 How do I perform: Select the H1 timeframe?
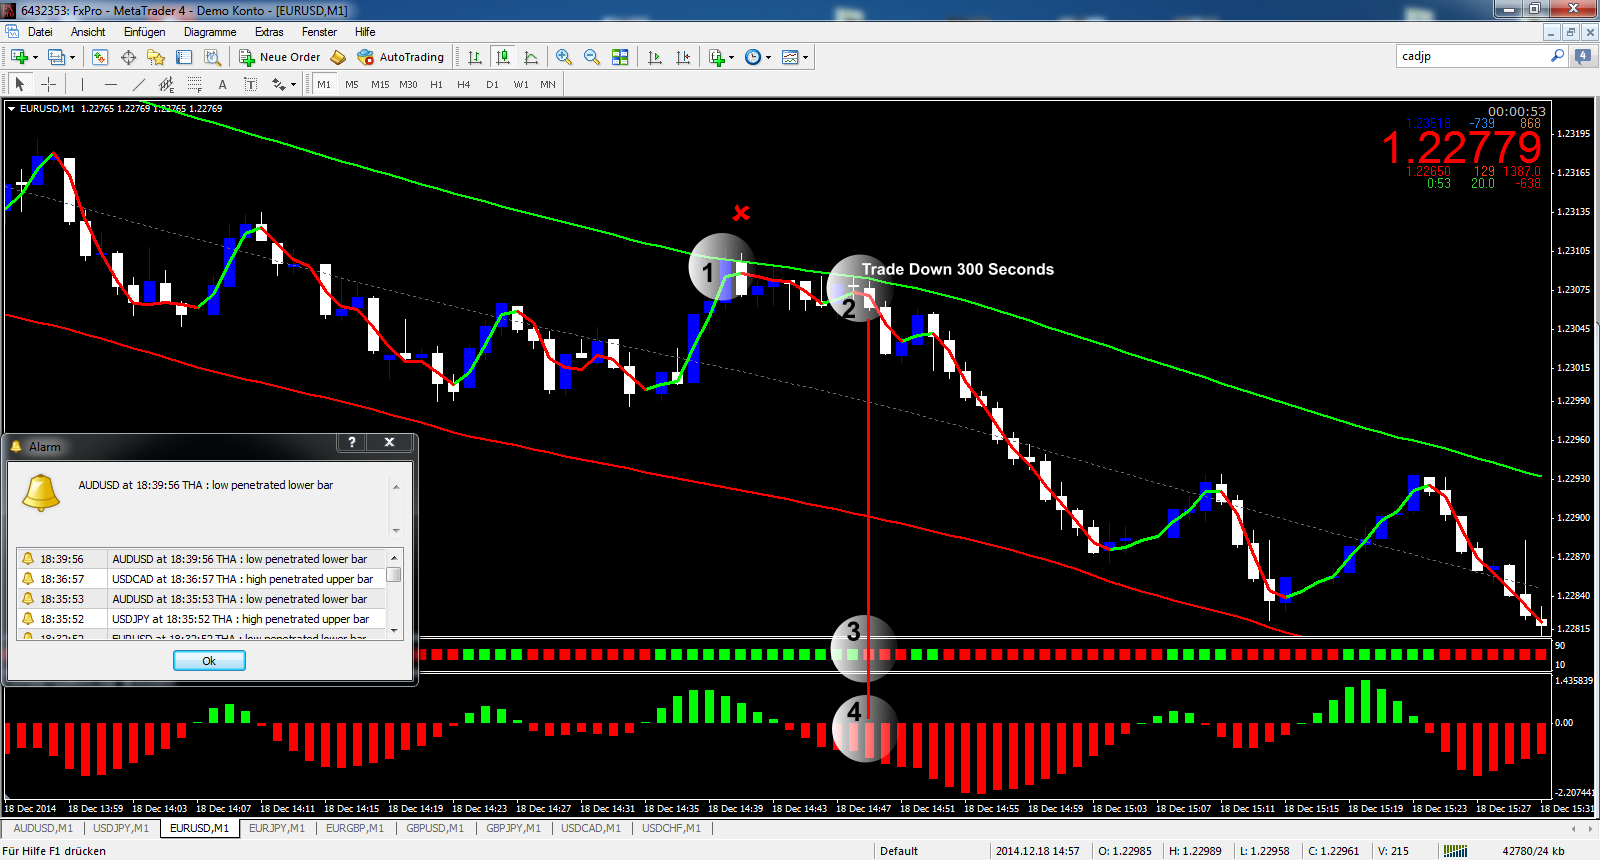(436, 84)
